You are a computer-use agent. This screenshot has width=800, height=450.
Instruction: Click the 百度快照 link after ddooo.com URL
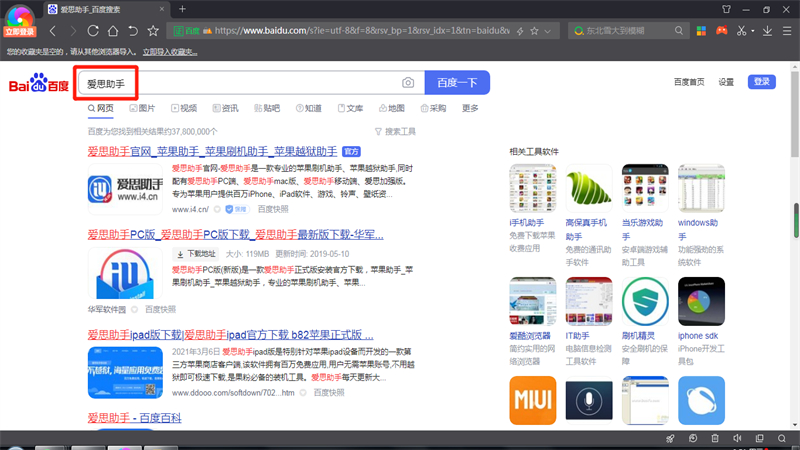point(329,393)
